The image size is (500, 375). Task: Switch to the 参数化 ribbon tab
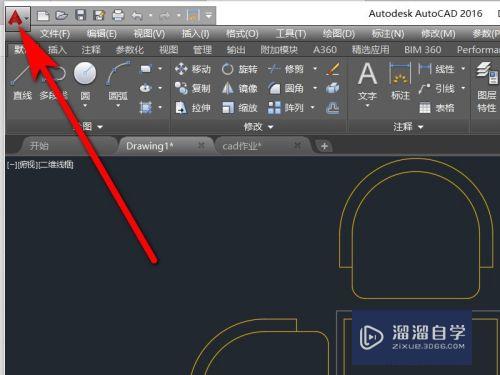(130, 50)
